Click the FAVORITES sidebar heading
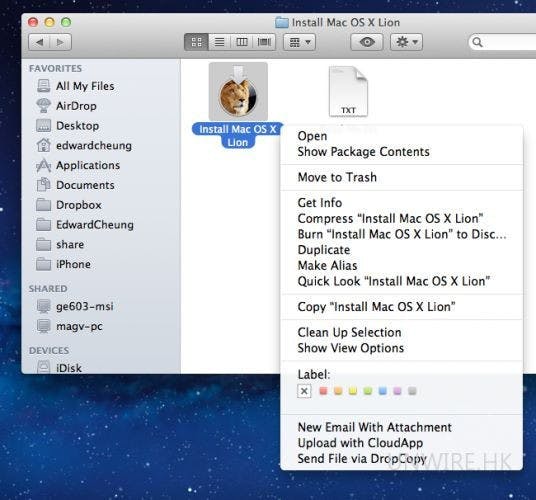The image size is (536, 500). (x=55, y=68)
